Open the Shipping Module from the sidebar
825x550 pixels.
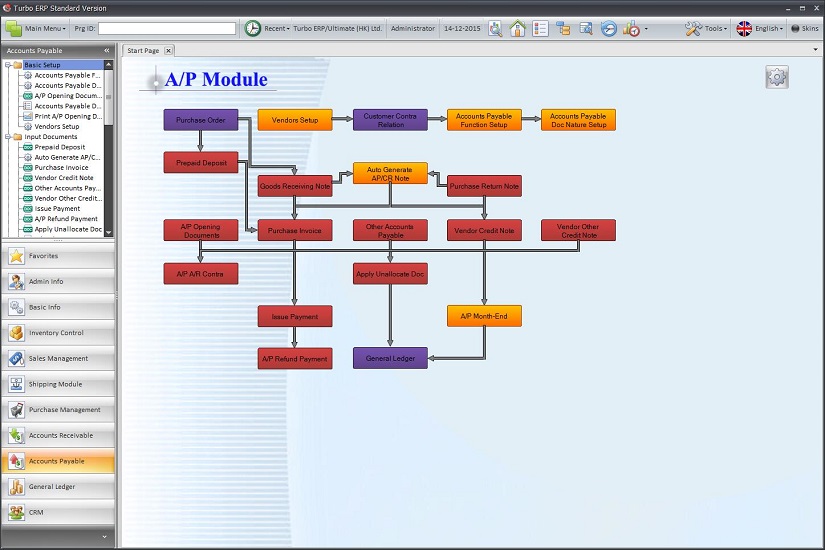[57, 384]
